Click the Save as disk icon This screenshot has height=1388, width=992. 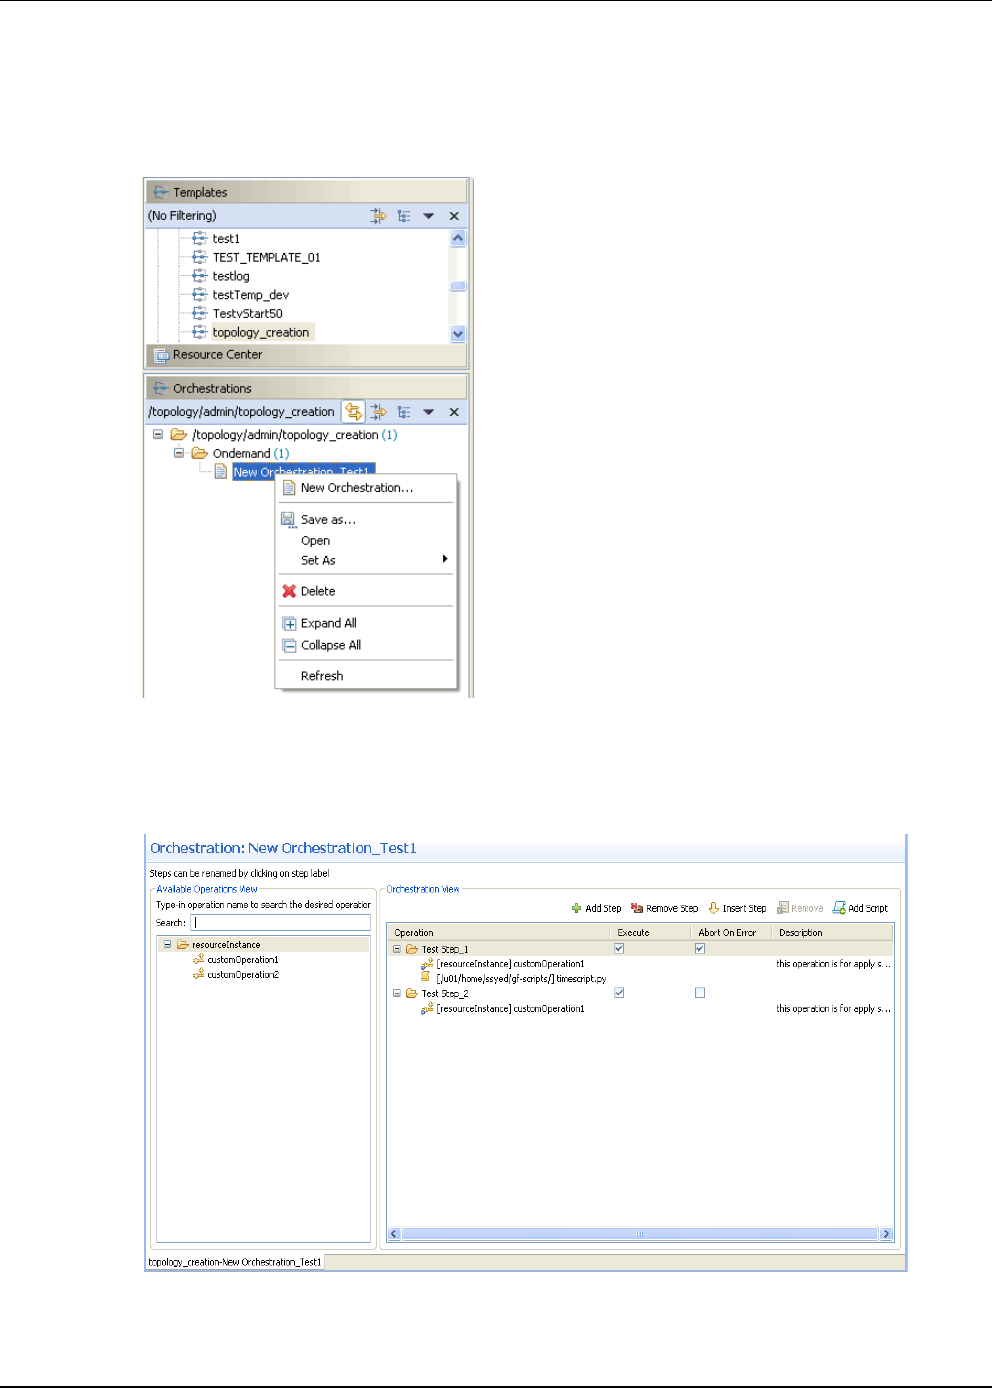tap(289, 520)
